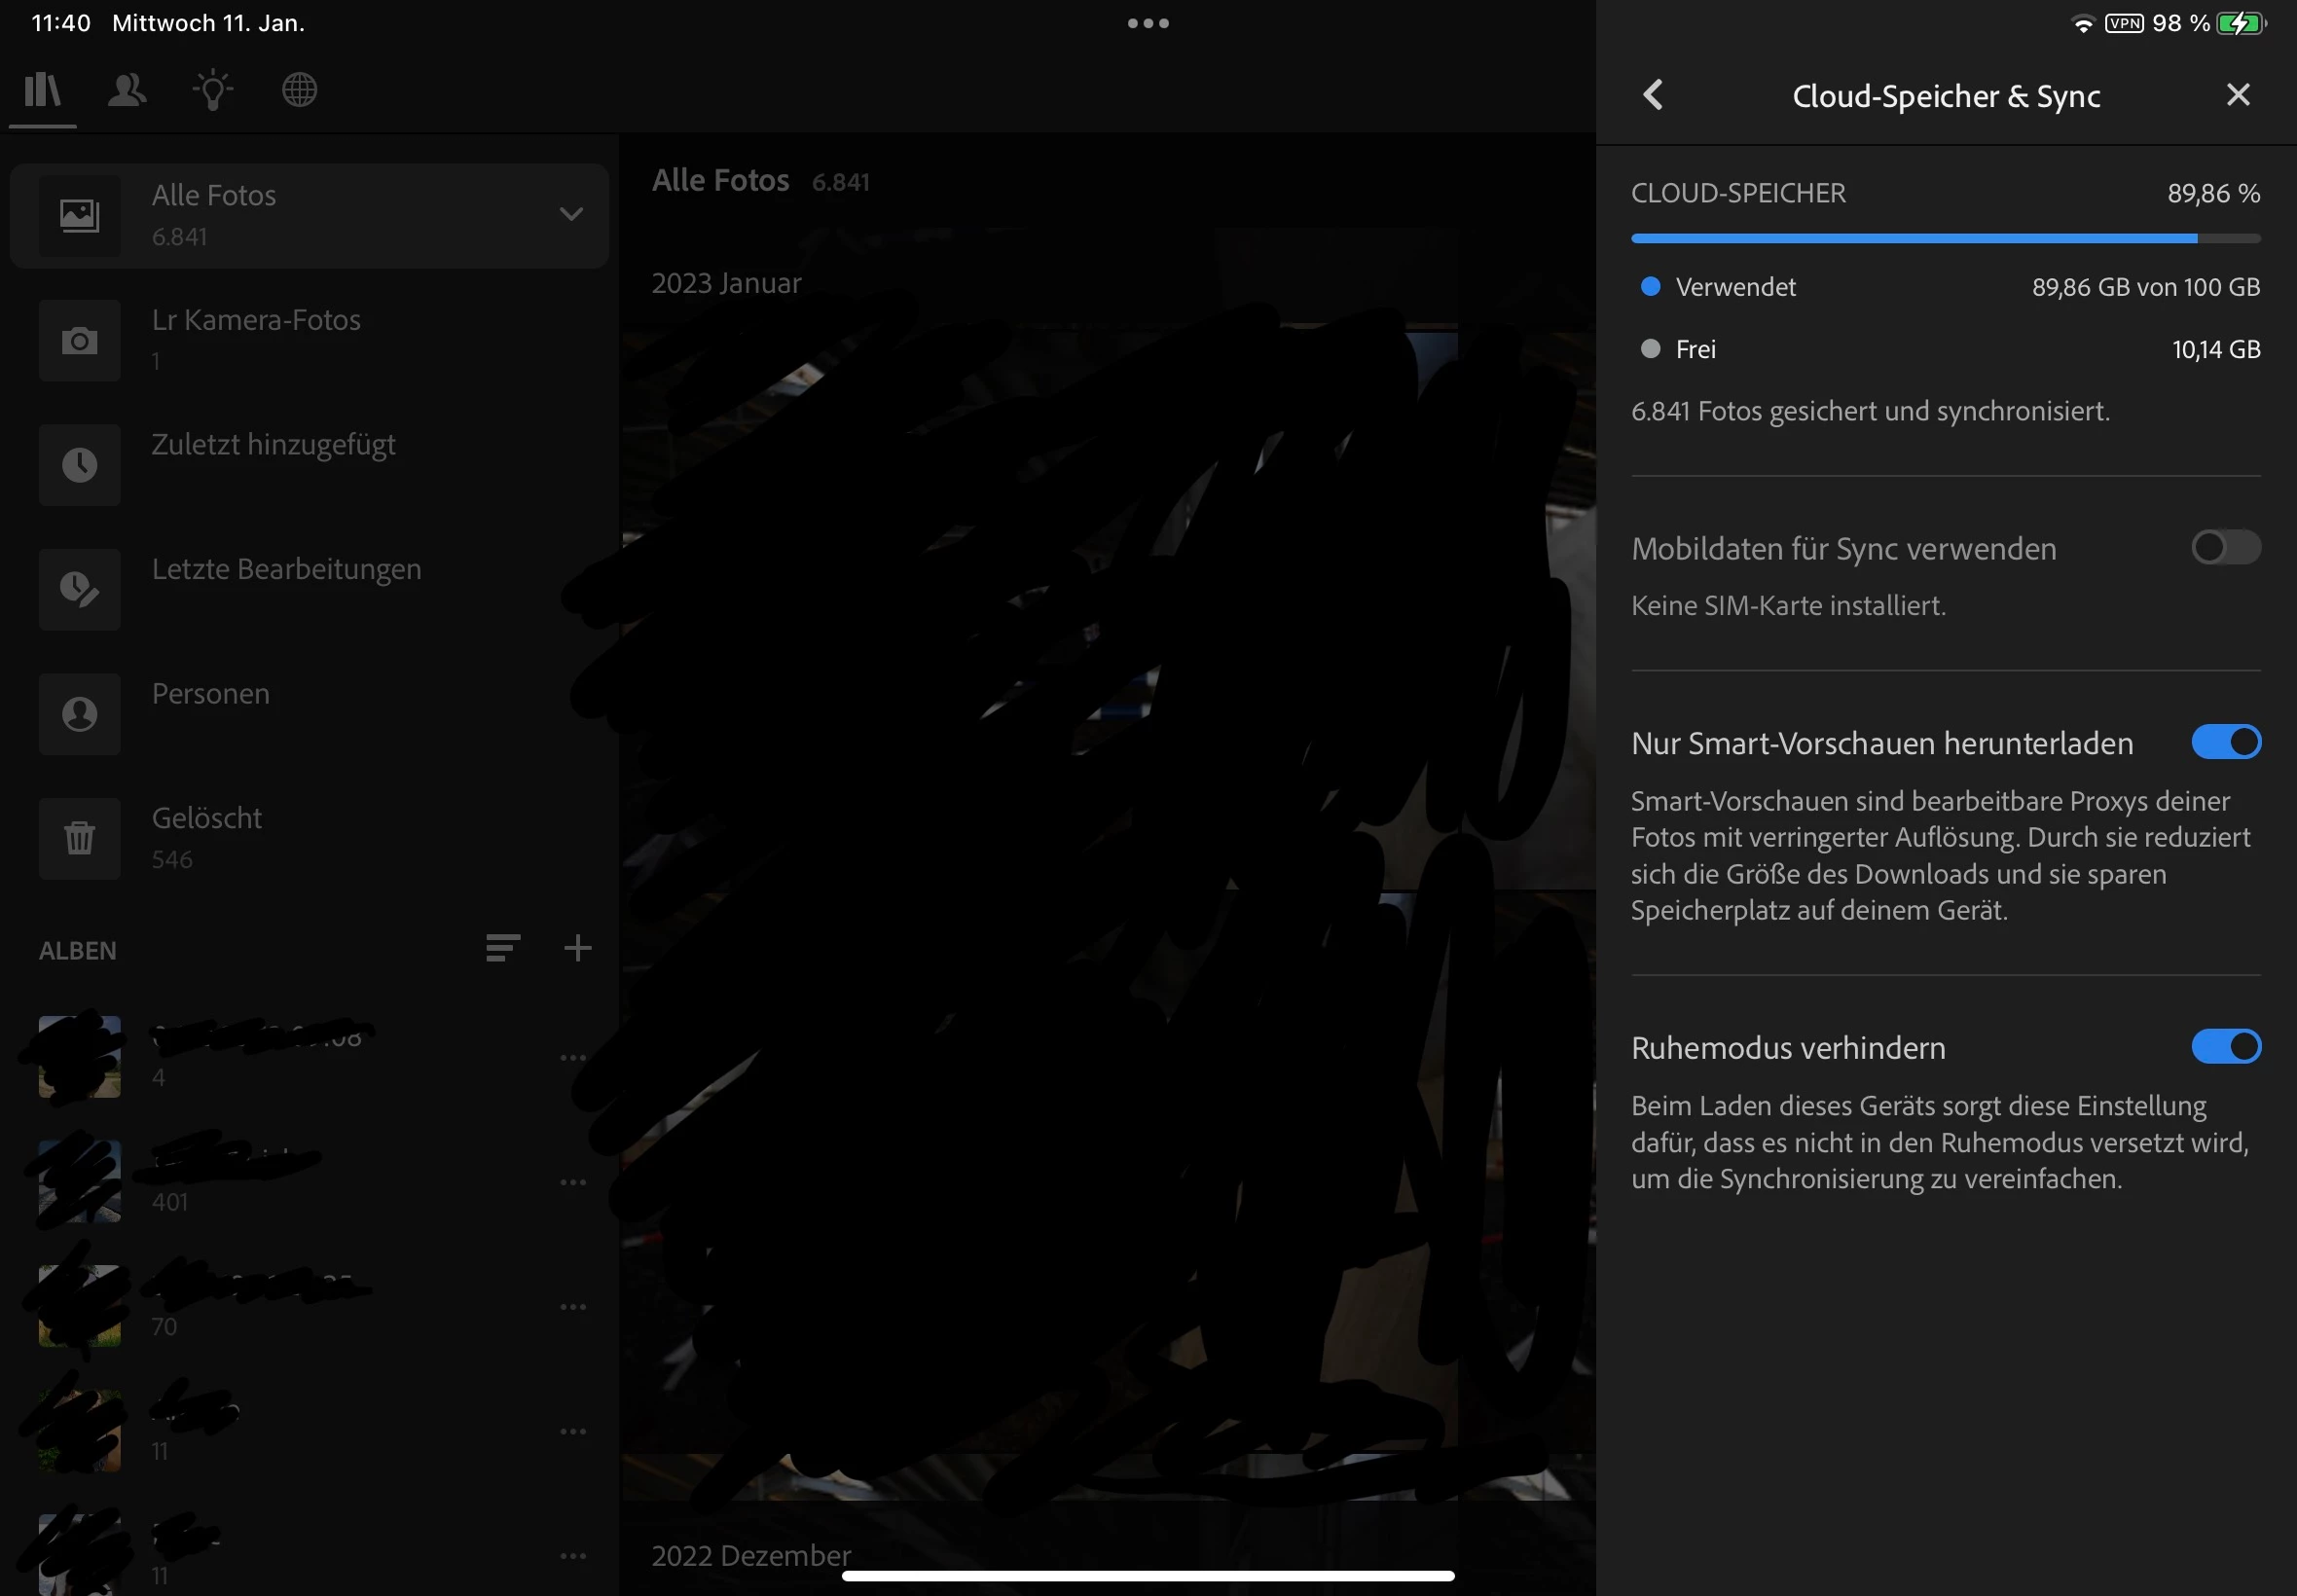
Task: Select Lr Kamera-Fotos in sidebar
Action: point(256,339)
